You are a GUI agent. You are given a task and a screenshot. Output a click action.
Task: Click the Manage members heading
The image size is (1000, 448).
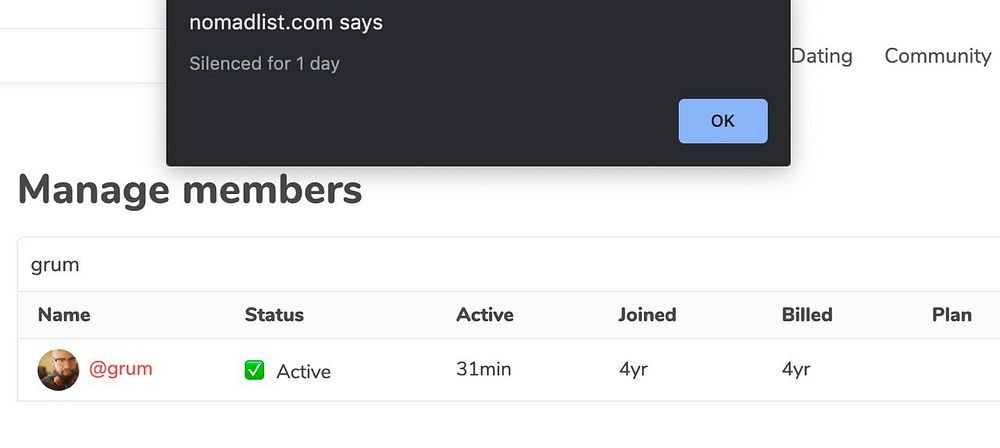[190, 190]
